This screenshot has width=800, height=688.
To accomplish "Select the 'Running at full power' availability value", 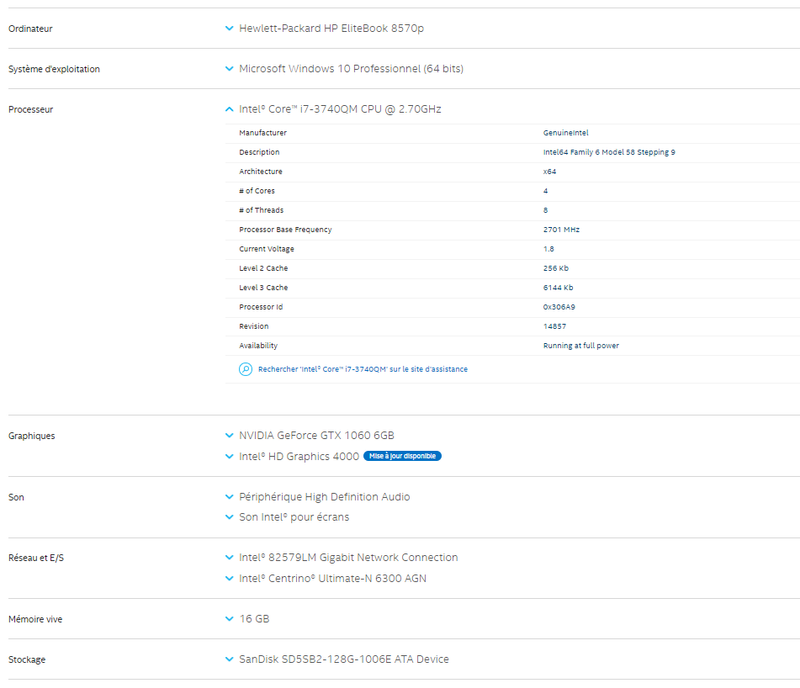I will 581,346.
